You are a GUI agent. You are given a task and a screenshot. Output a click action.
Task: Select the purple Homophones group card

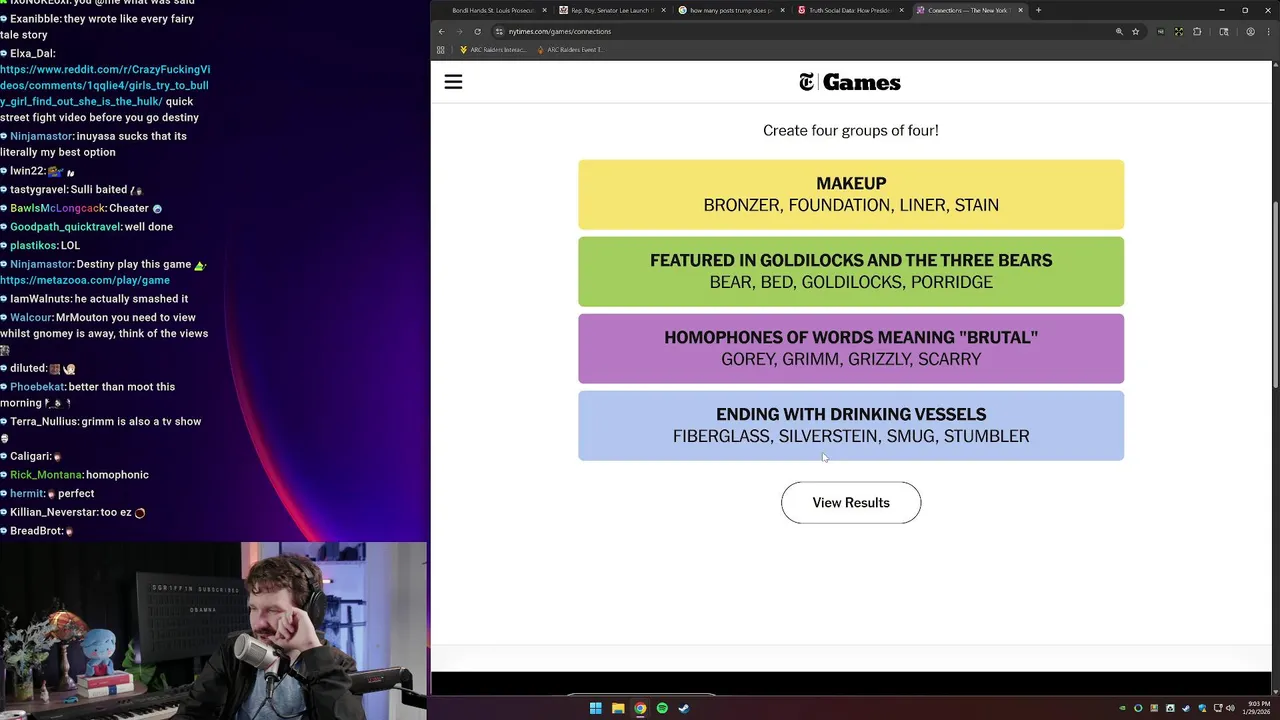(x=851, y=348)
